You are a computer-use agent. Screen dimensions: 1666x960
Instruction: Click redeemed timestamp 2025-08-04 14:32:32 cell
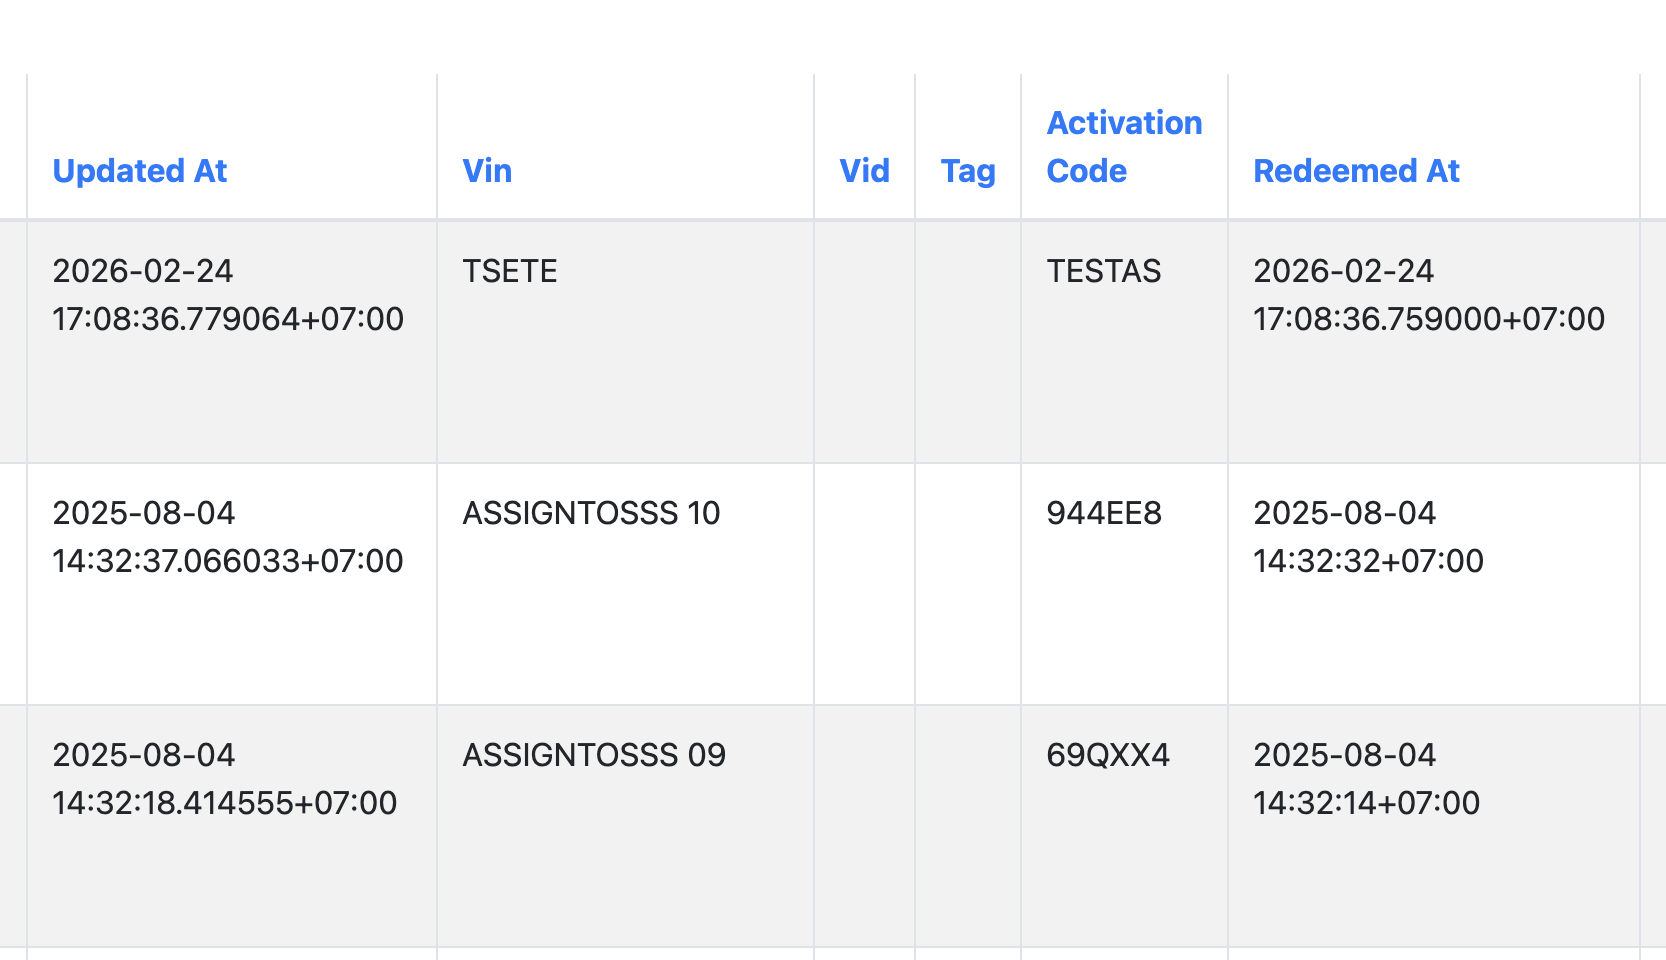click(x=1368, y=537)
